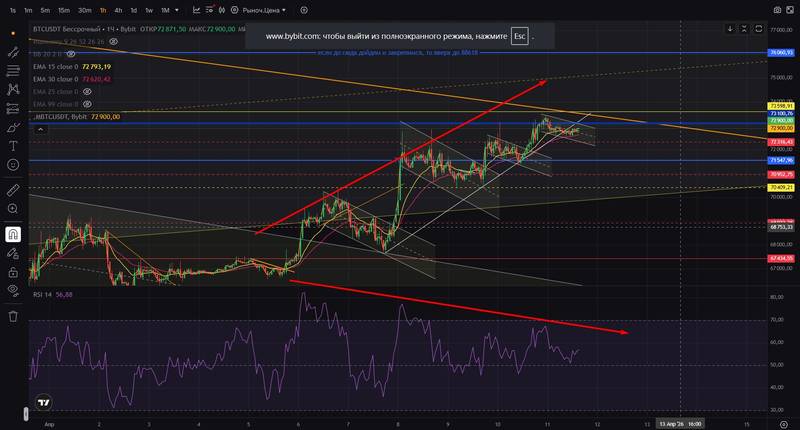
Task: Toggle visibility of EMA 25 indicator
Action: 87,92
